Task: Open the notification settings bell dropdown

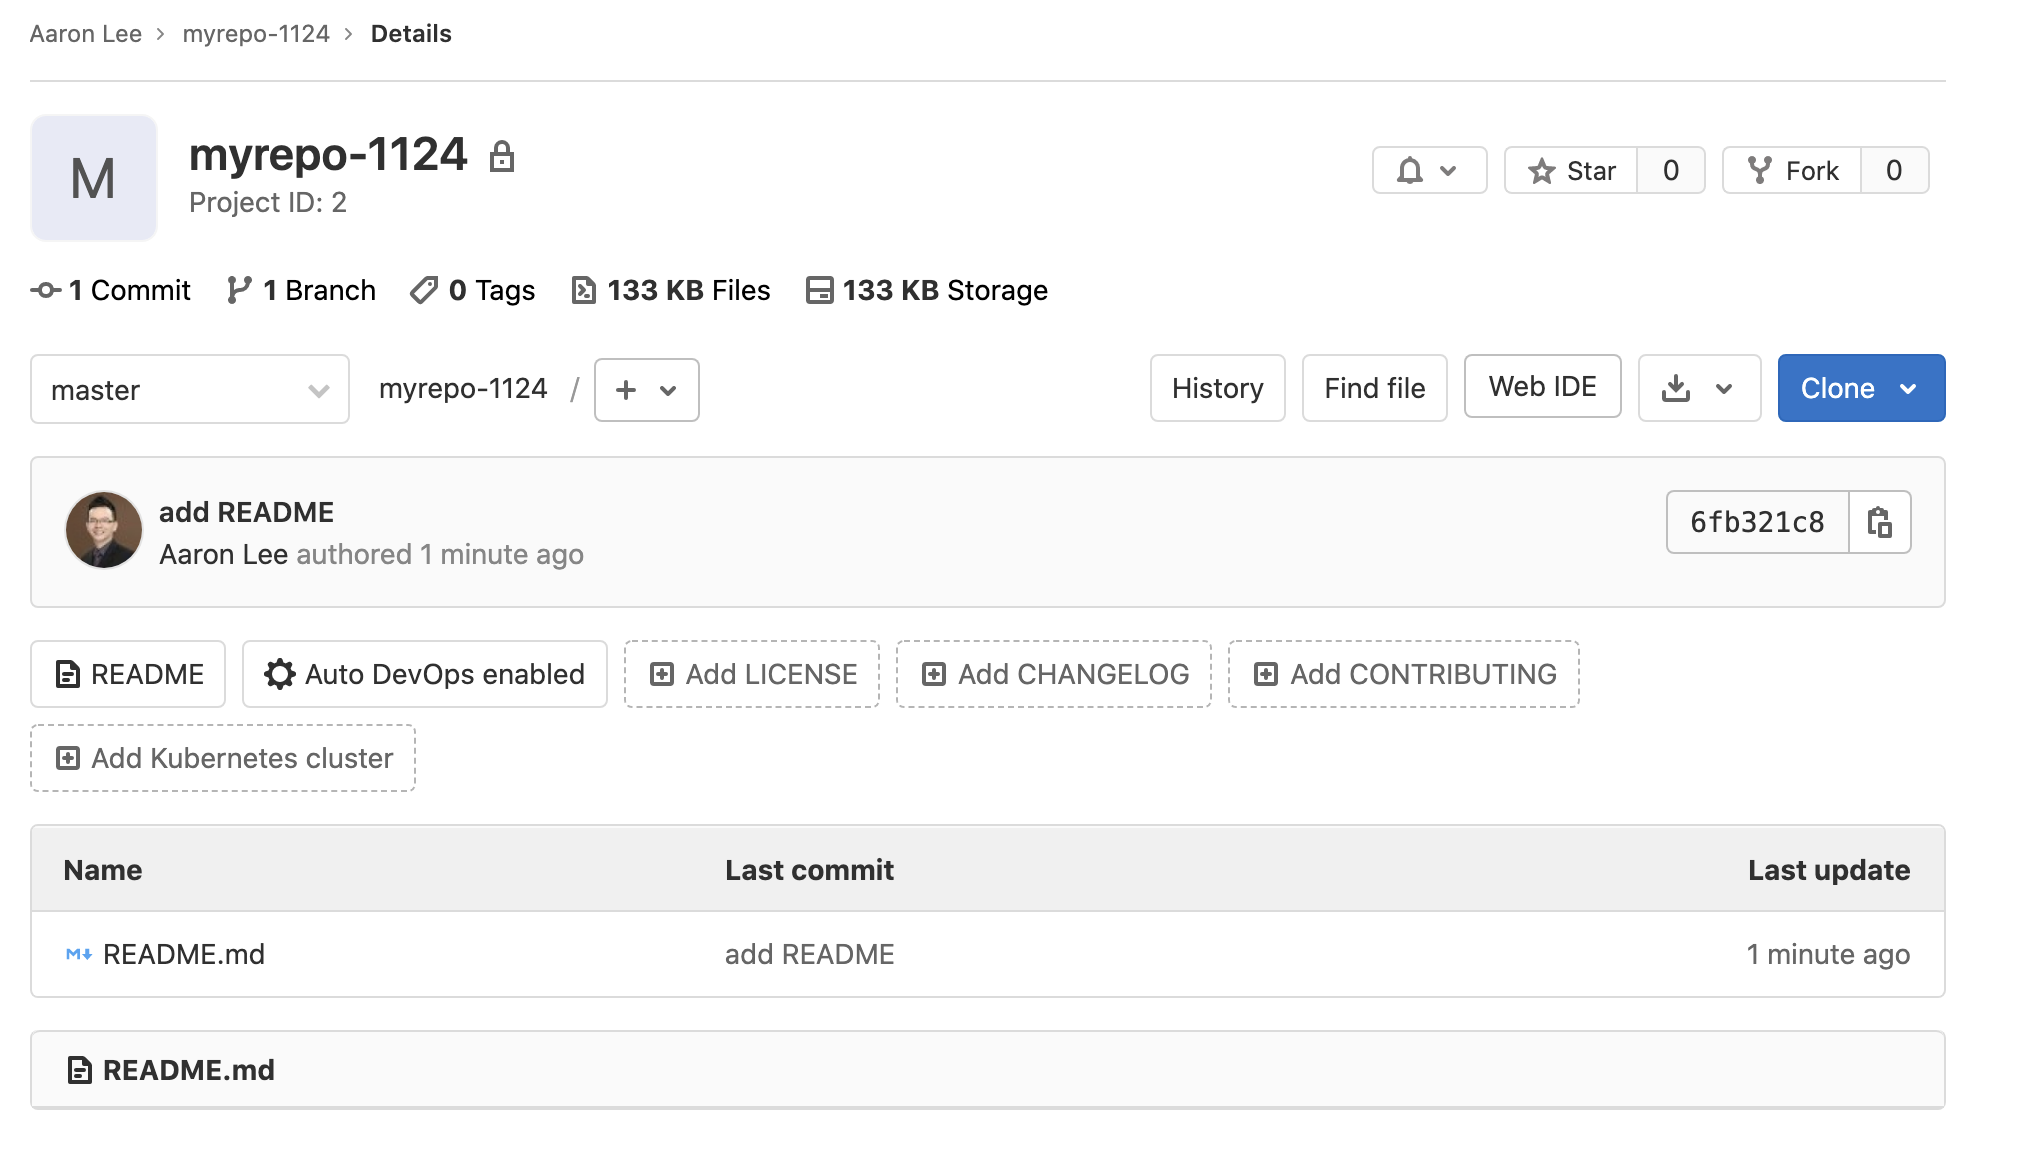Action: point(1429,170)
